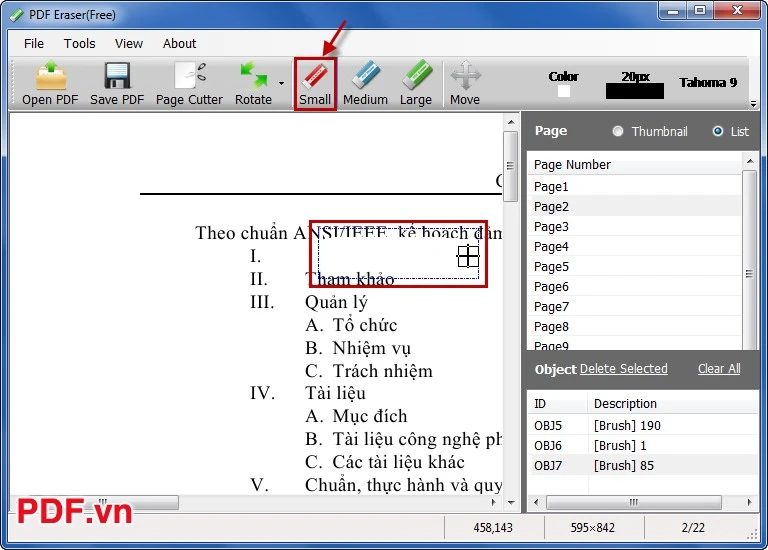Image resolution: width=768 pixels, height=550 pixels.
Task: Click the page list vertical scrollbar thumb
Action: (750, 260)
